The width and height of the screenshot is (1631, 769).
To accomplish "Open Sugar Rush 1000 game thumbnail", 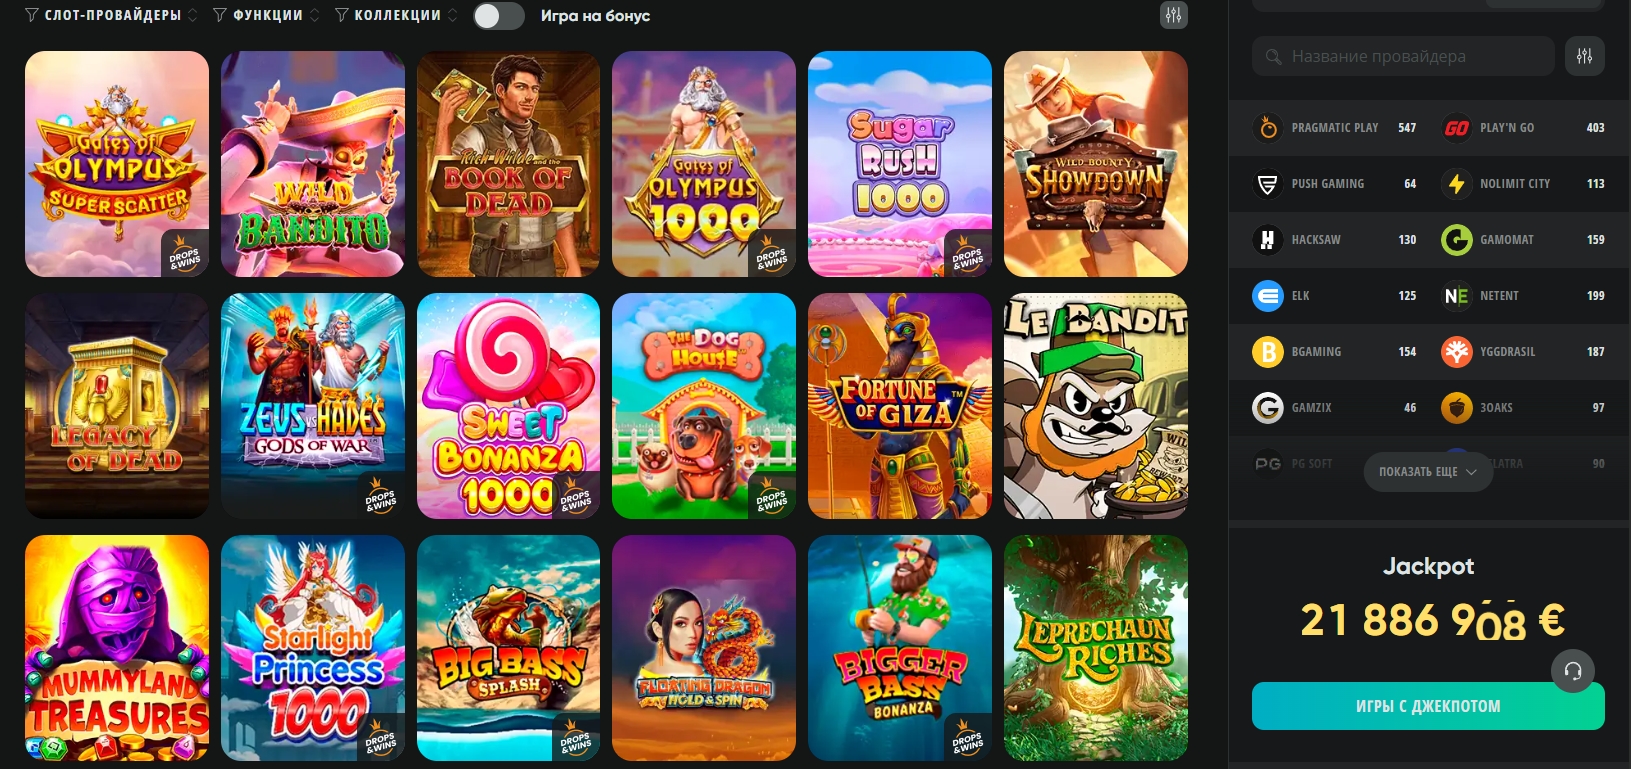I will coord(900,164).
